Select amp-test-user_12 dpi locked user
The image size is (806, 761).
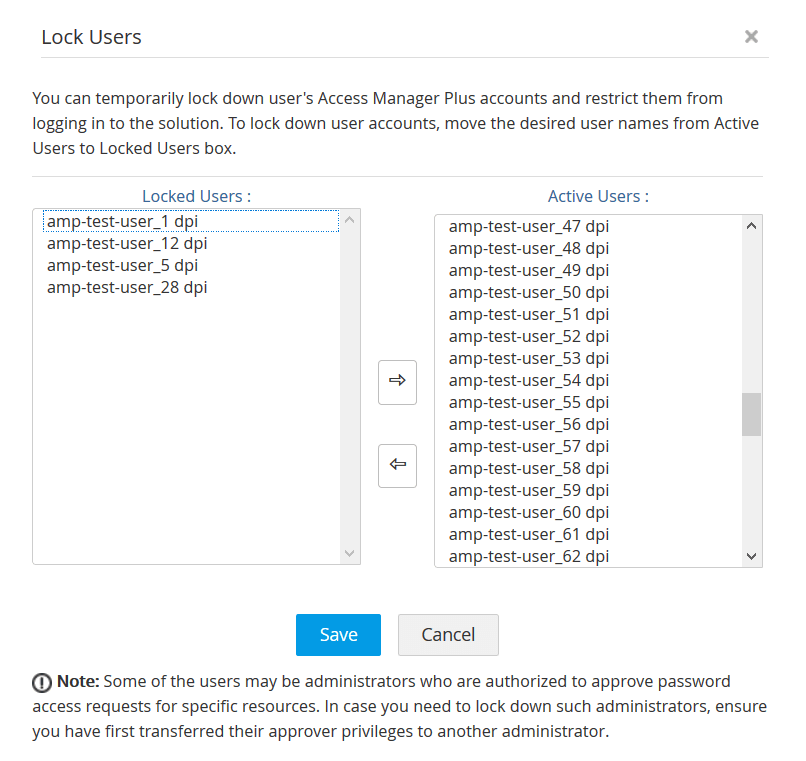(127, 244)
